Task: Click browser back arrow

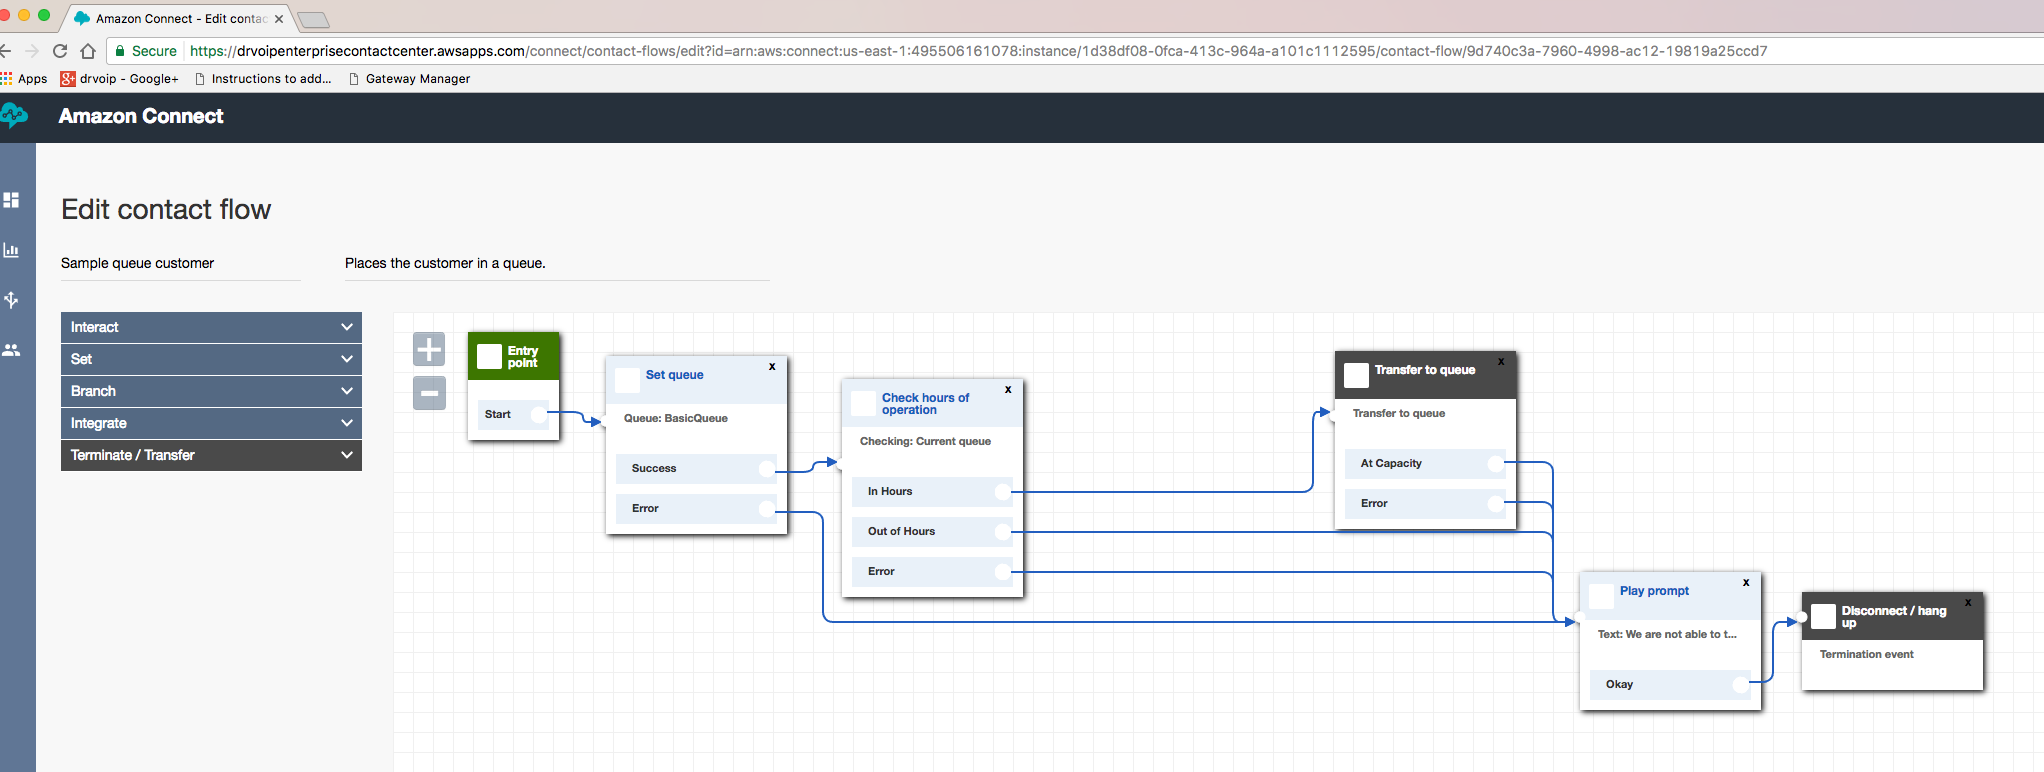Action: pyautogui.click(x=5, y=51)
